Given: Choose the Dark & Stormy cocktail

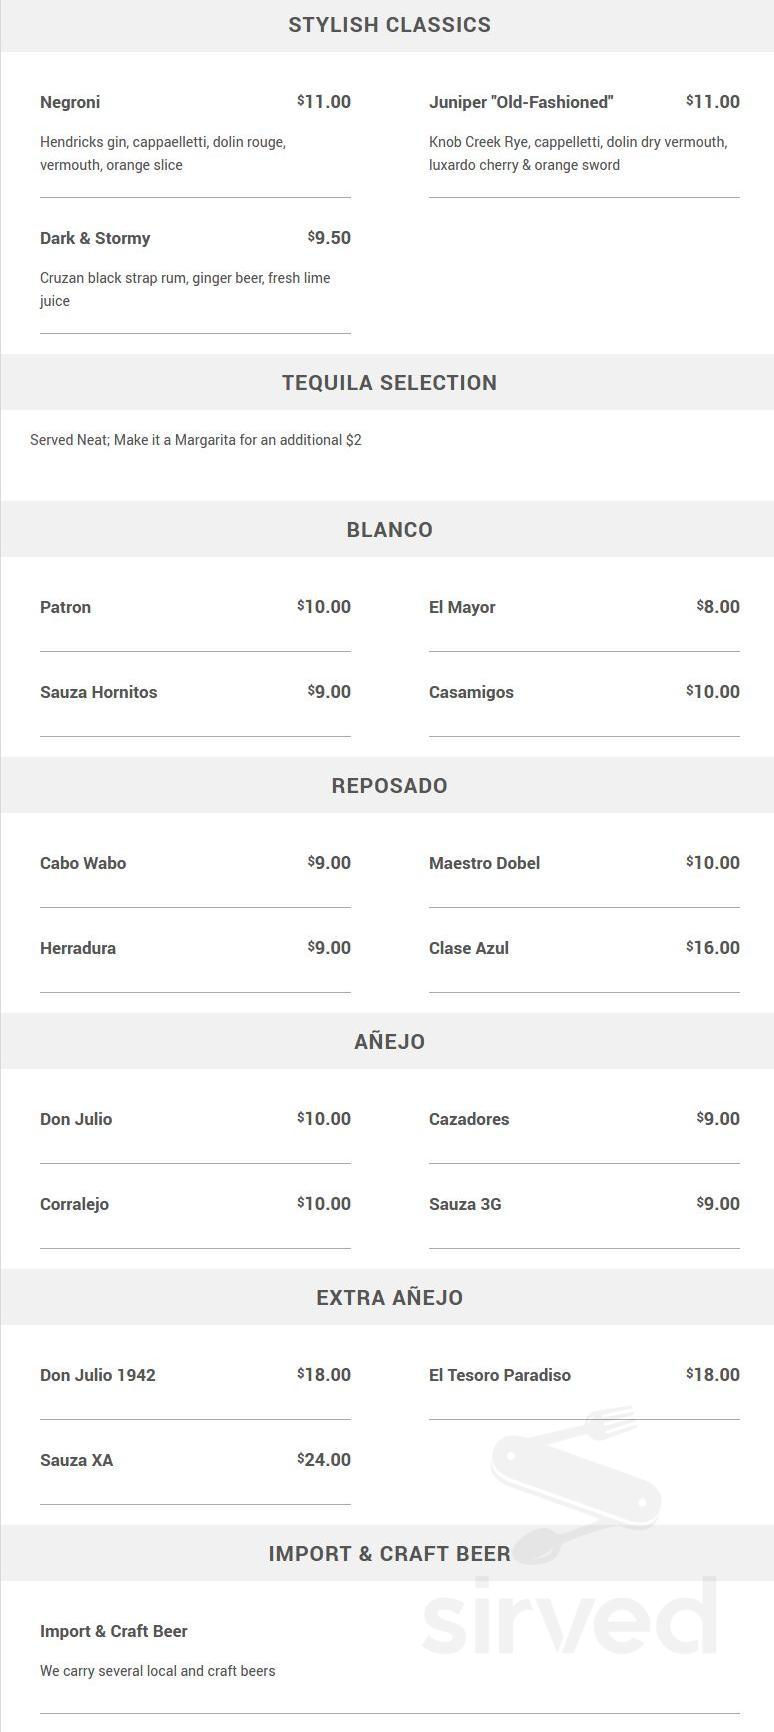Looking at the screenshot, I should coord(95,238).
